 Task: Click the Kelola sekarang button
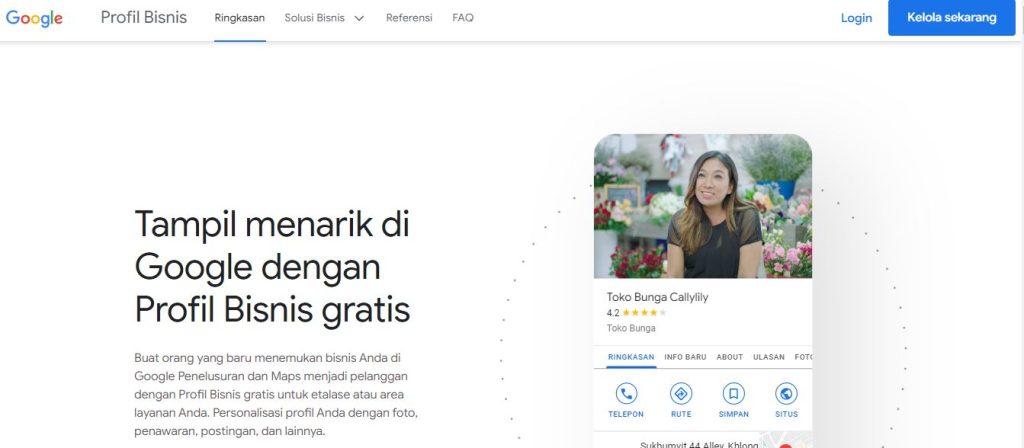pyautogui.click(x=952, y=18)
